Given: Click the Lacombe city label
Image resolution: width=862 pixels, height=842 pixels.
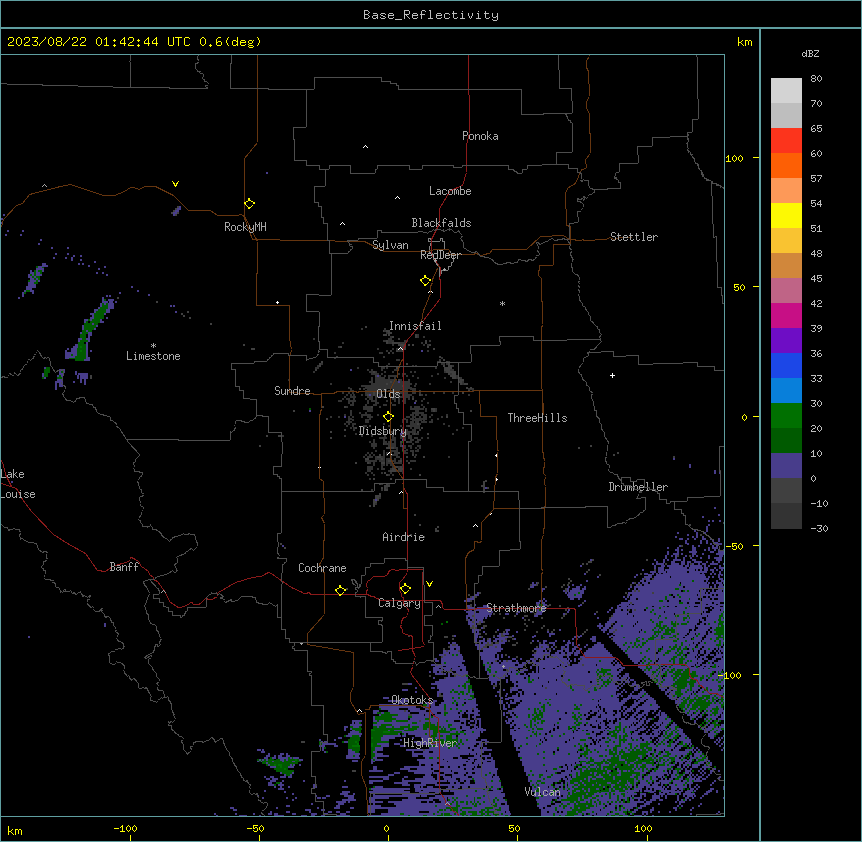Looking at the screenshot, I should click(x=450, y=191).
